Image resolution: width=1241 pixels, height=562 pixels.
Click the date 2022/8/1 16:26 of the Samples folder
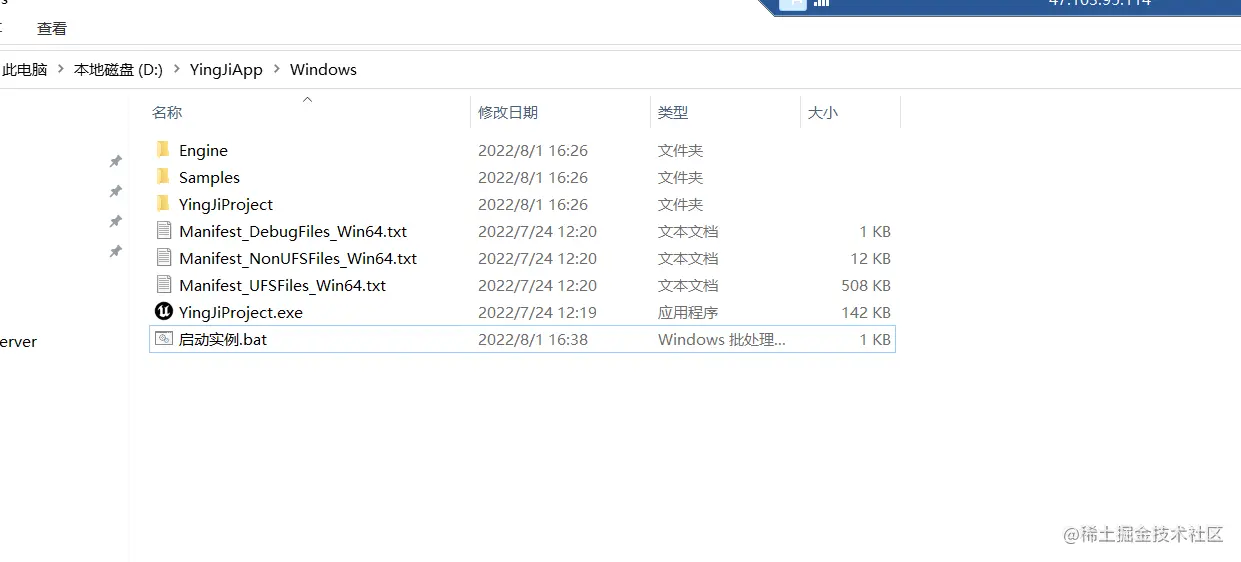point(533,177)
